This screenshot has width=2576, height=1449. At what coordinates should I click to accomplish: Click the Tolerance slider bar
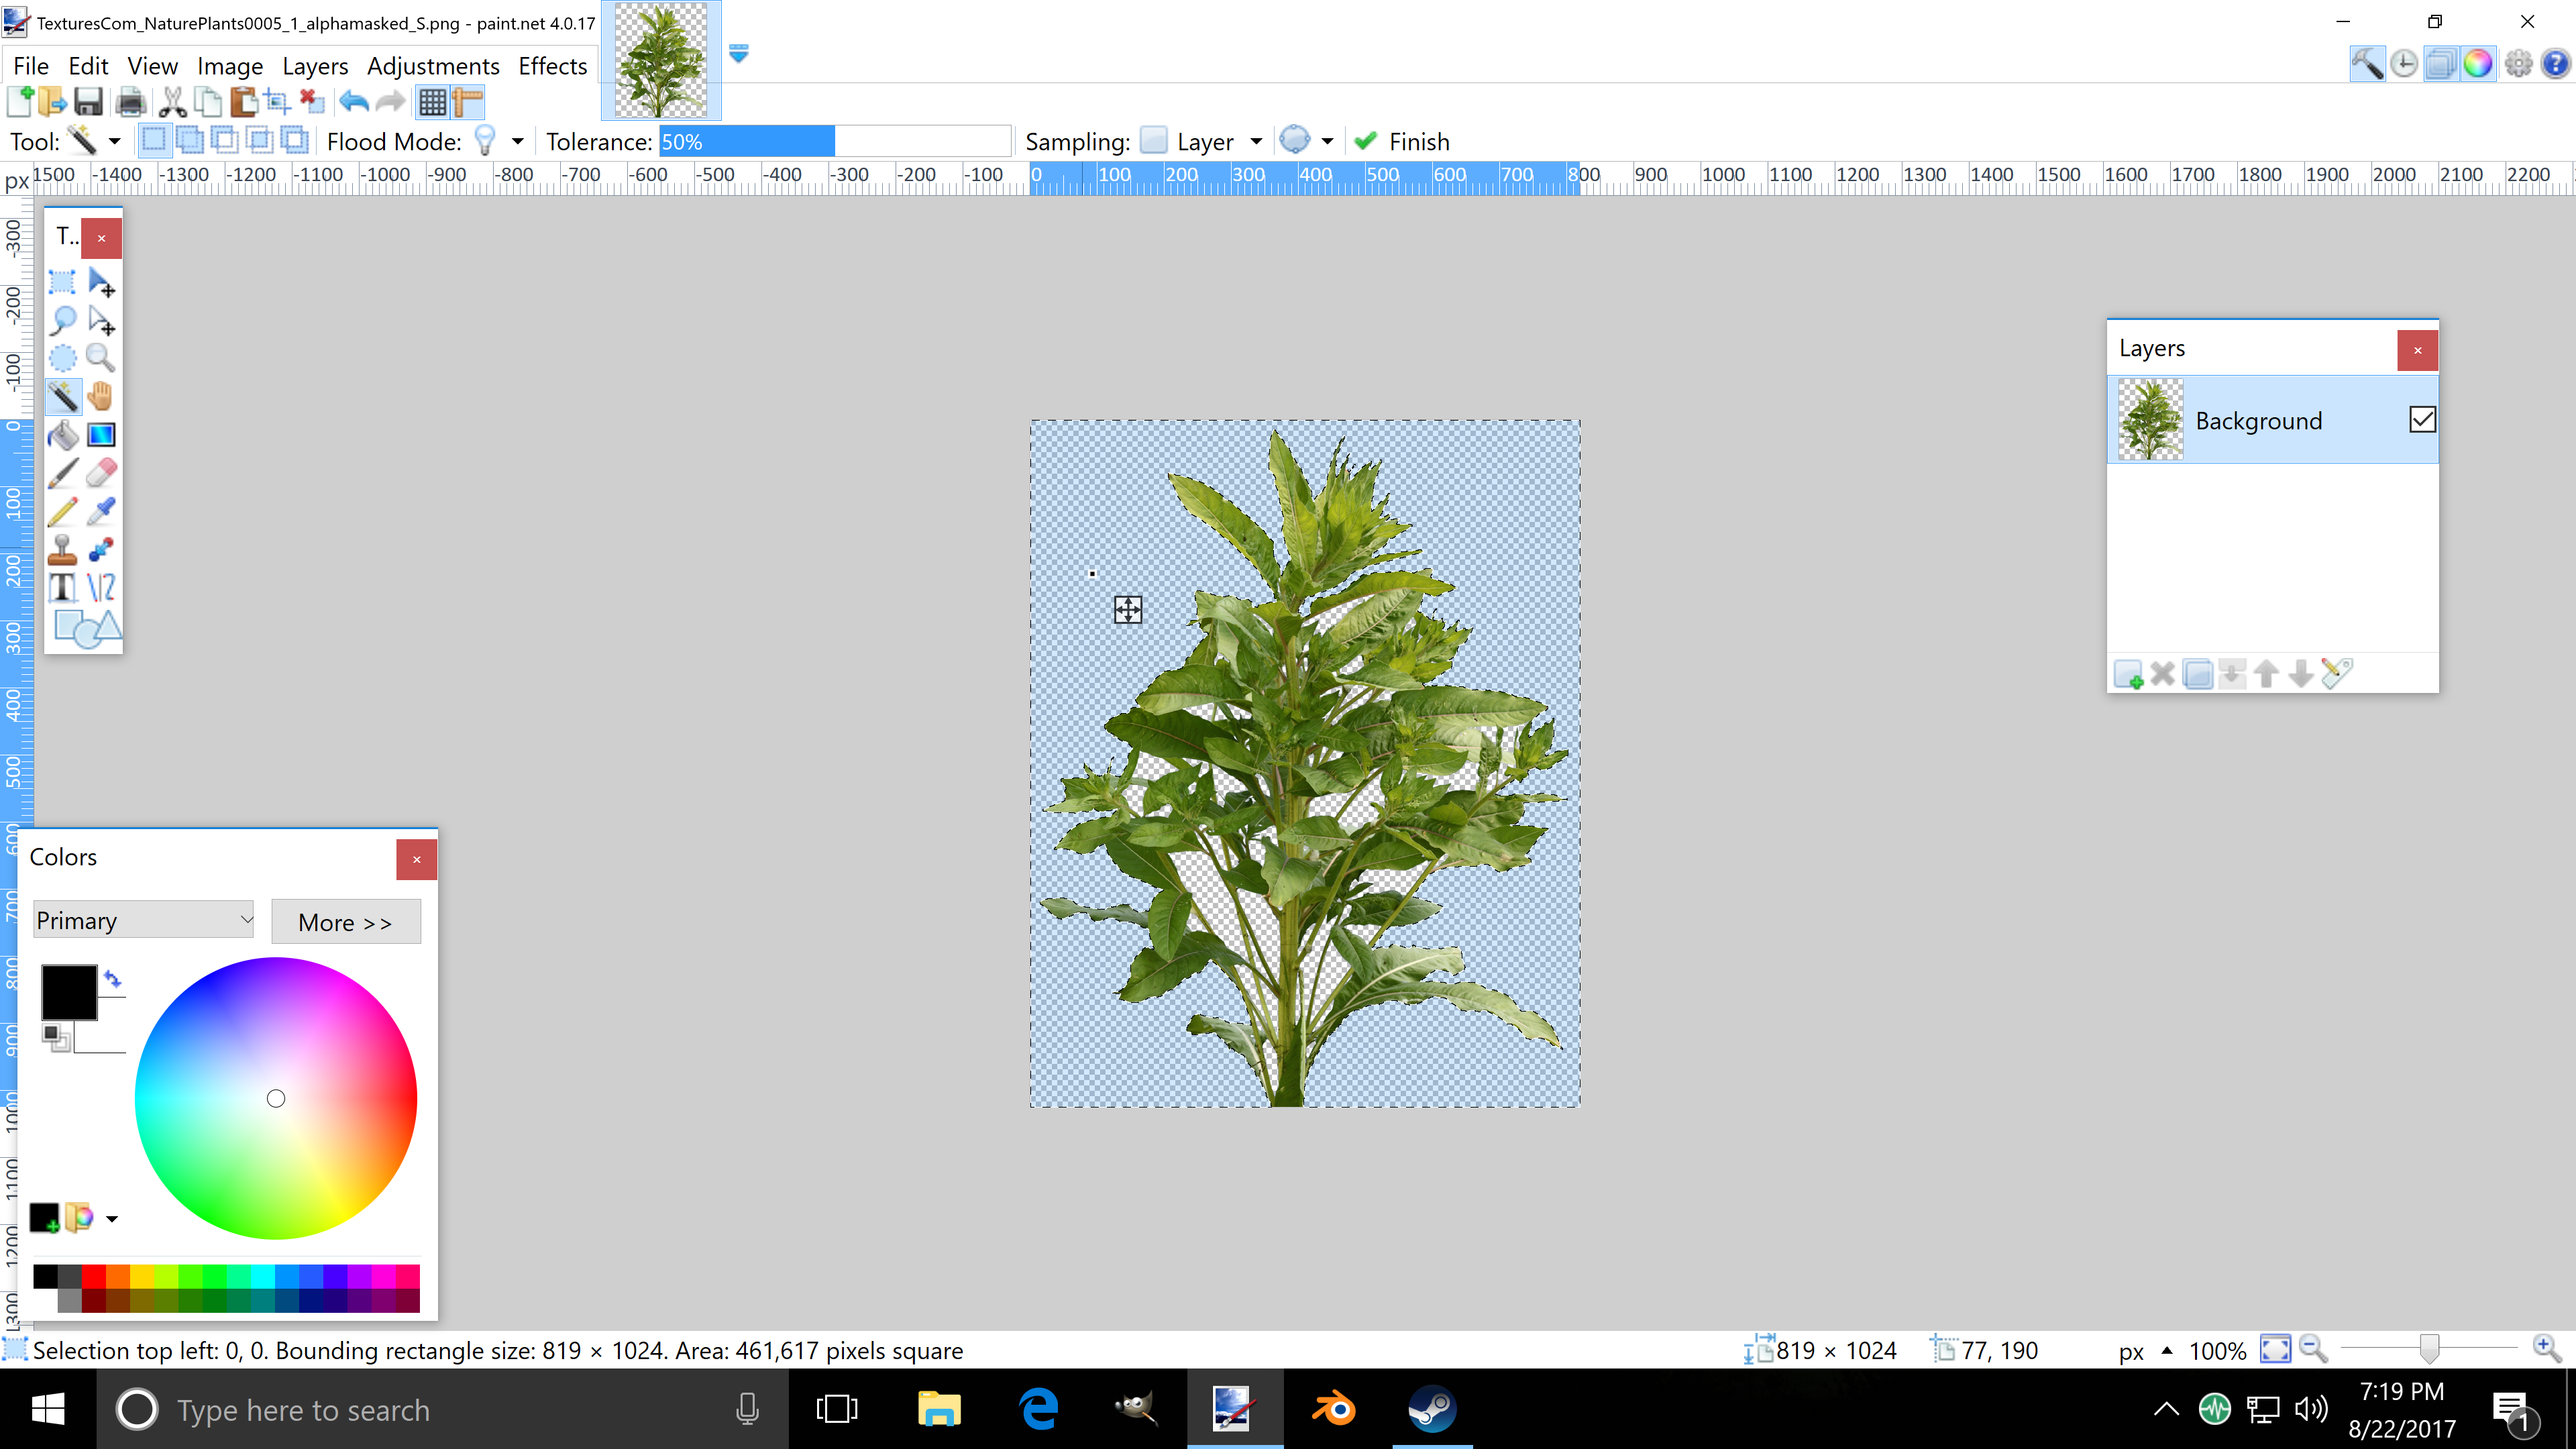(835, 141)
